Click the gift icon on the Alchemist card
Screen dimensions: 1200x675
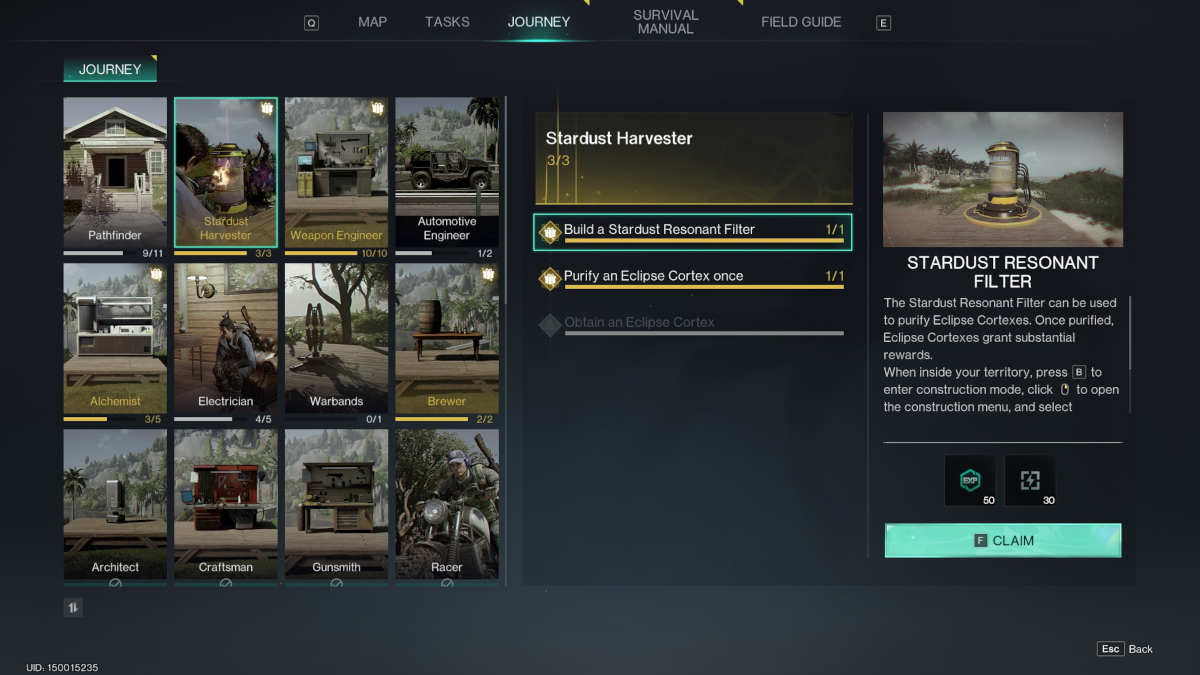coord(156,274)
